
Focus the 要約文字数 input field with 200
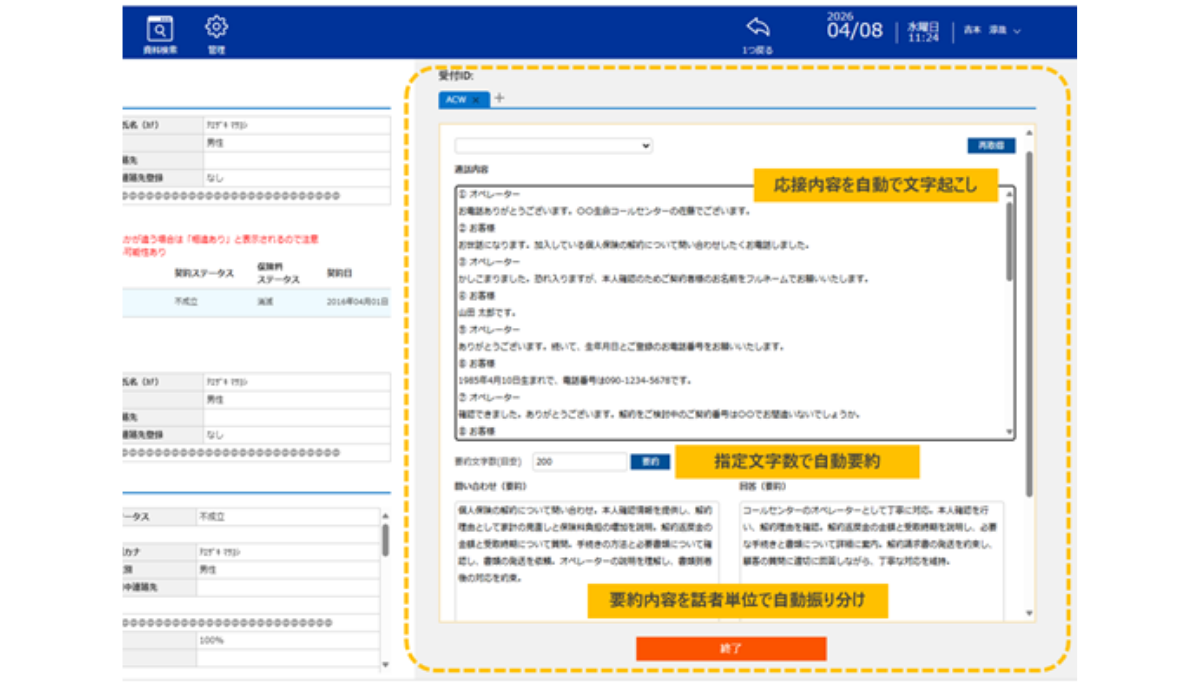(579, 462)
